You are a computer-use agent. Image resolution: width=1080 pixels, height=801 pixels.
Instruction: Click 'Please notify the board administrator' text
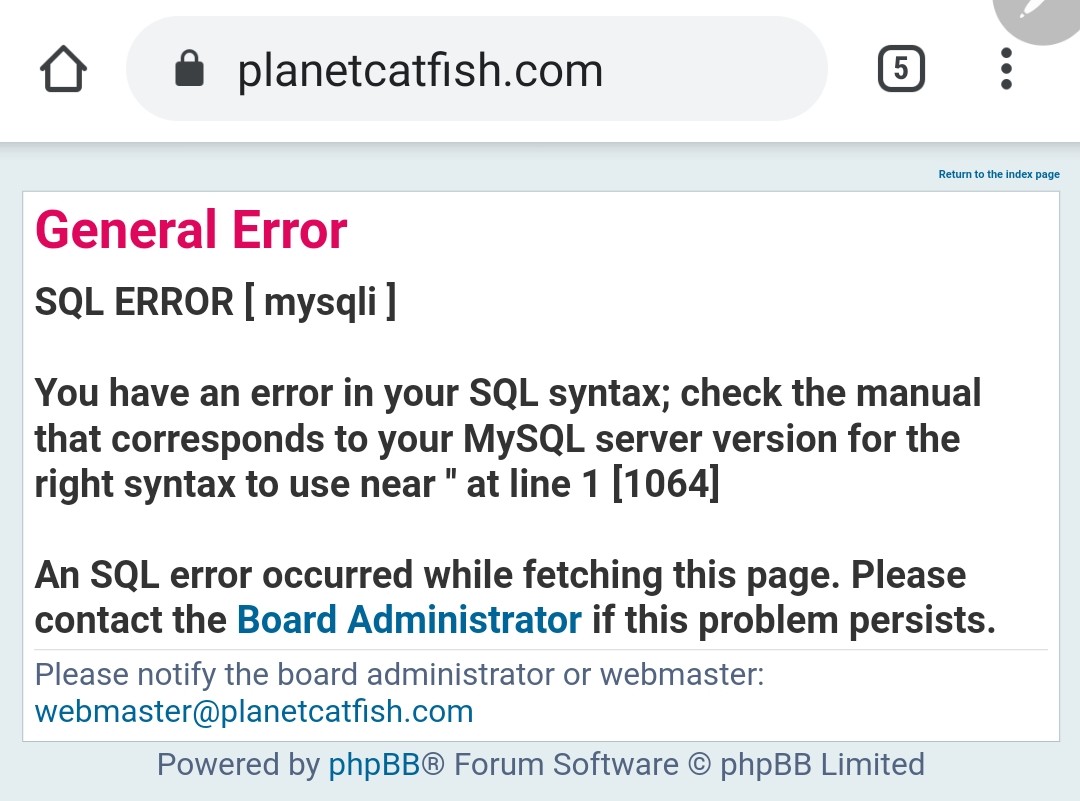[x=399, y=674]
